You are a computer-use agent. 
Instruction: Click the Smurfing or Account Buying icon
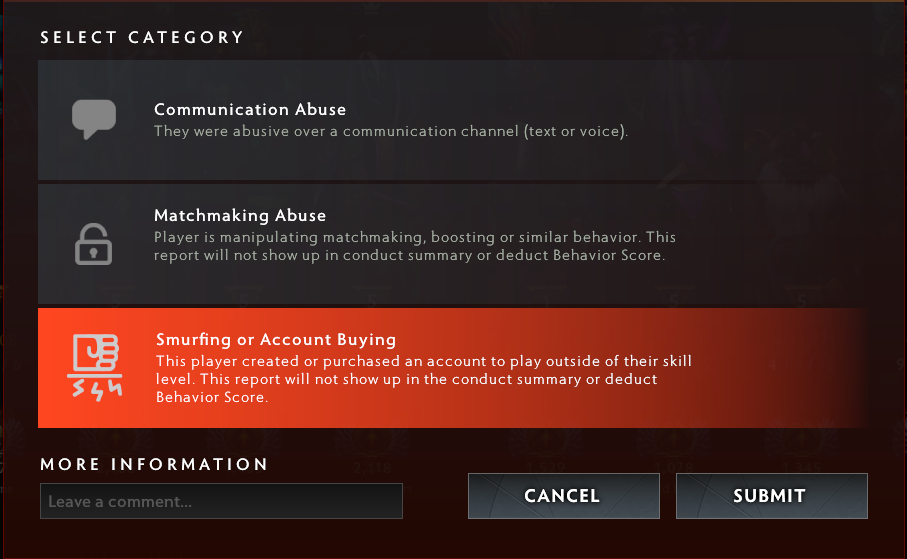pyautogui.click(x=95, y=367)
